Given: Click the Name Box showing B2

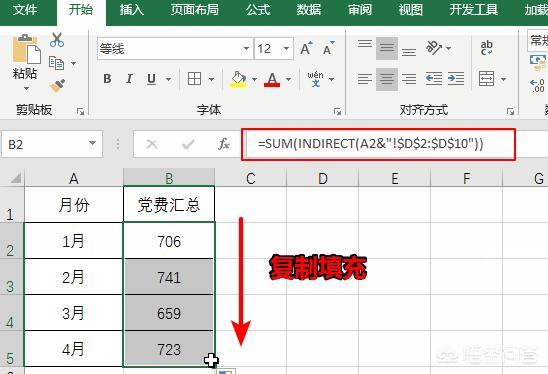Looking at the screenshot, I should click(52, 144).
